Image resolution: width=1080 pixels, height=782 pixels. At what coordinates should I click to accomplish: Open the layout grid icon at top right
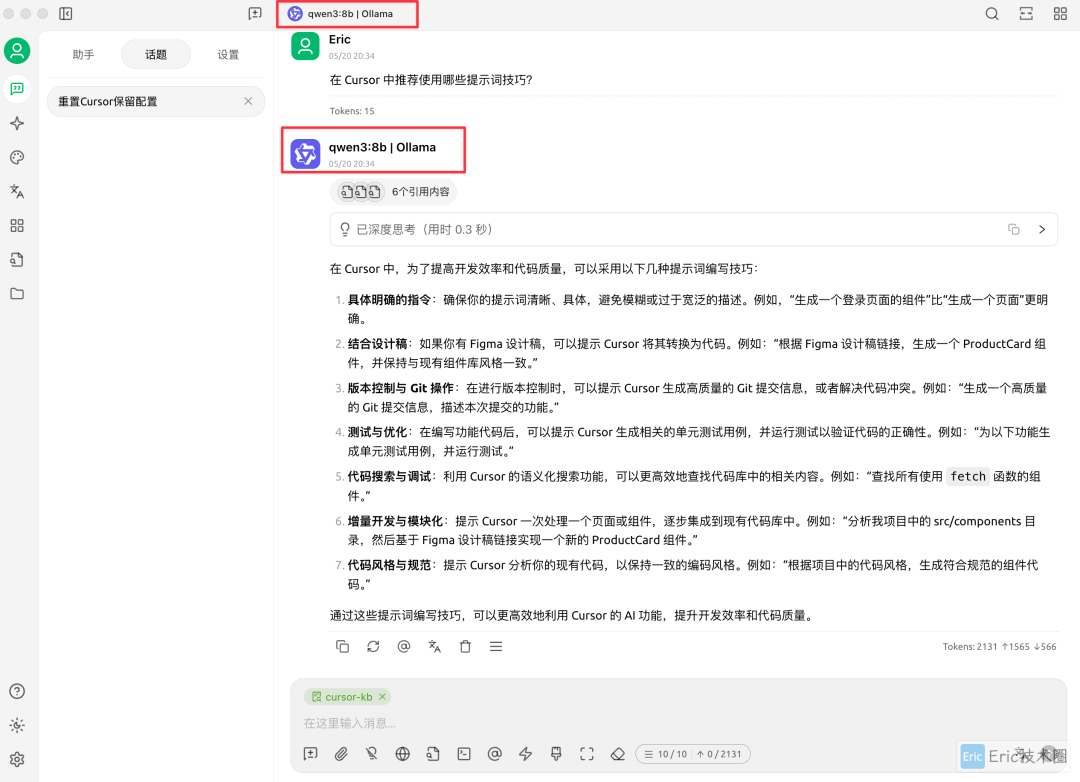pyautogui.click(x=1060, y=14)
